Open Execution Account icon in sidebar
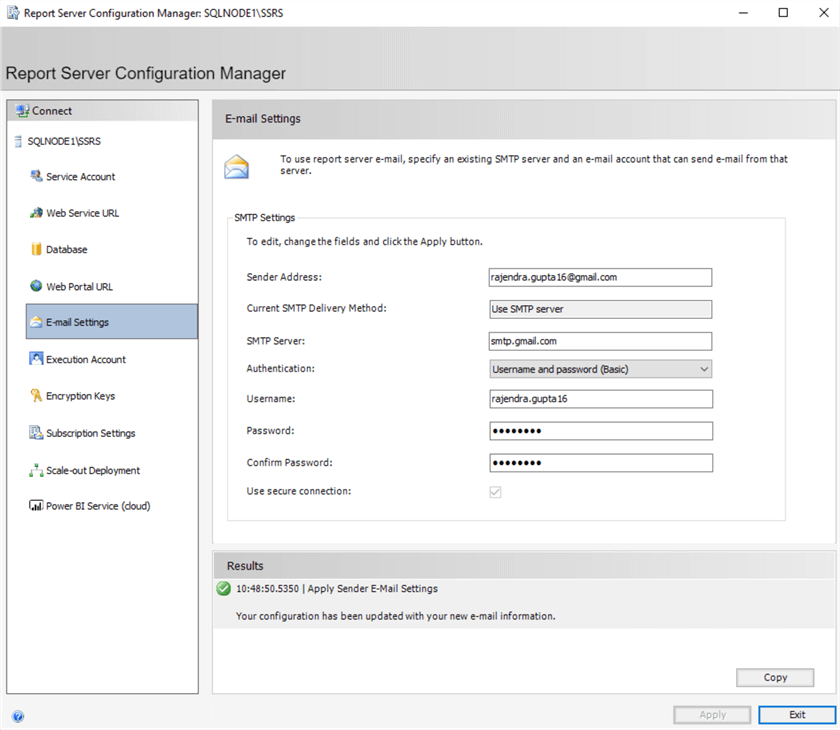The image size is (840, 730). [x=37, y=360]
